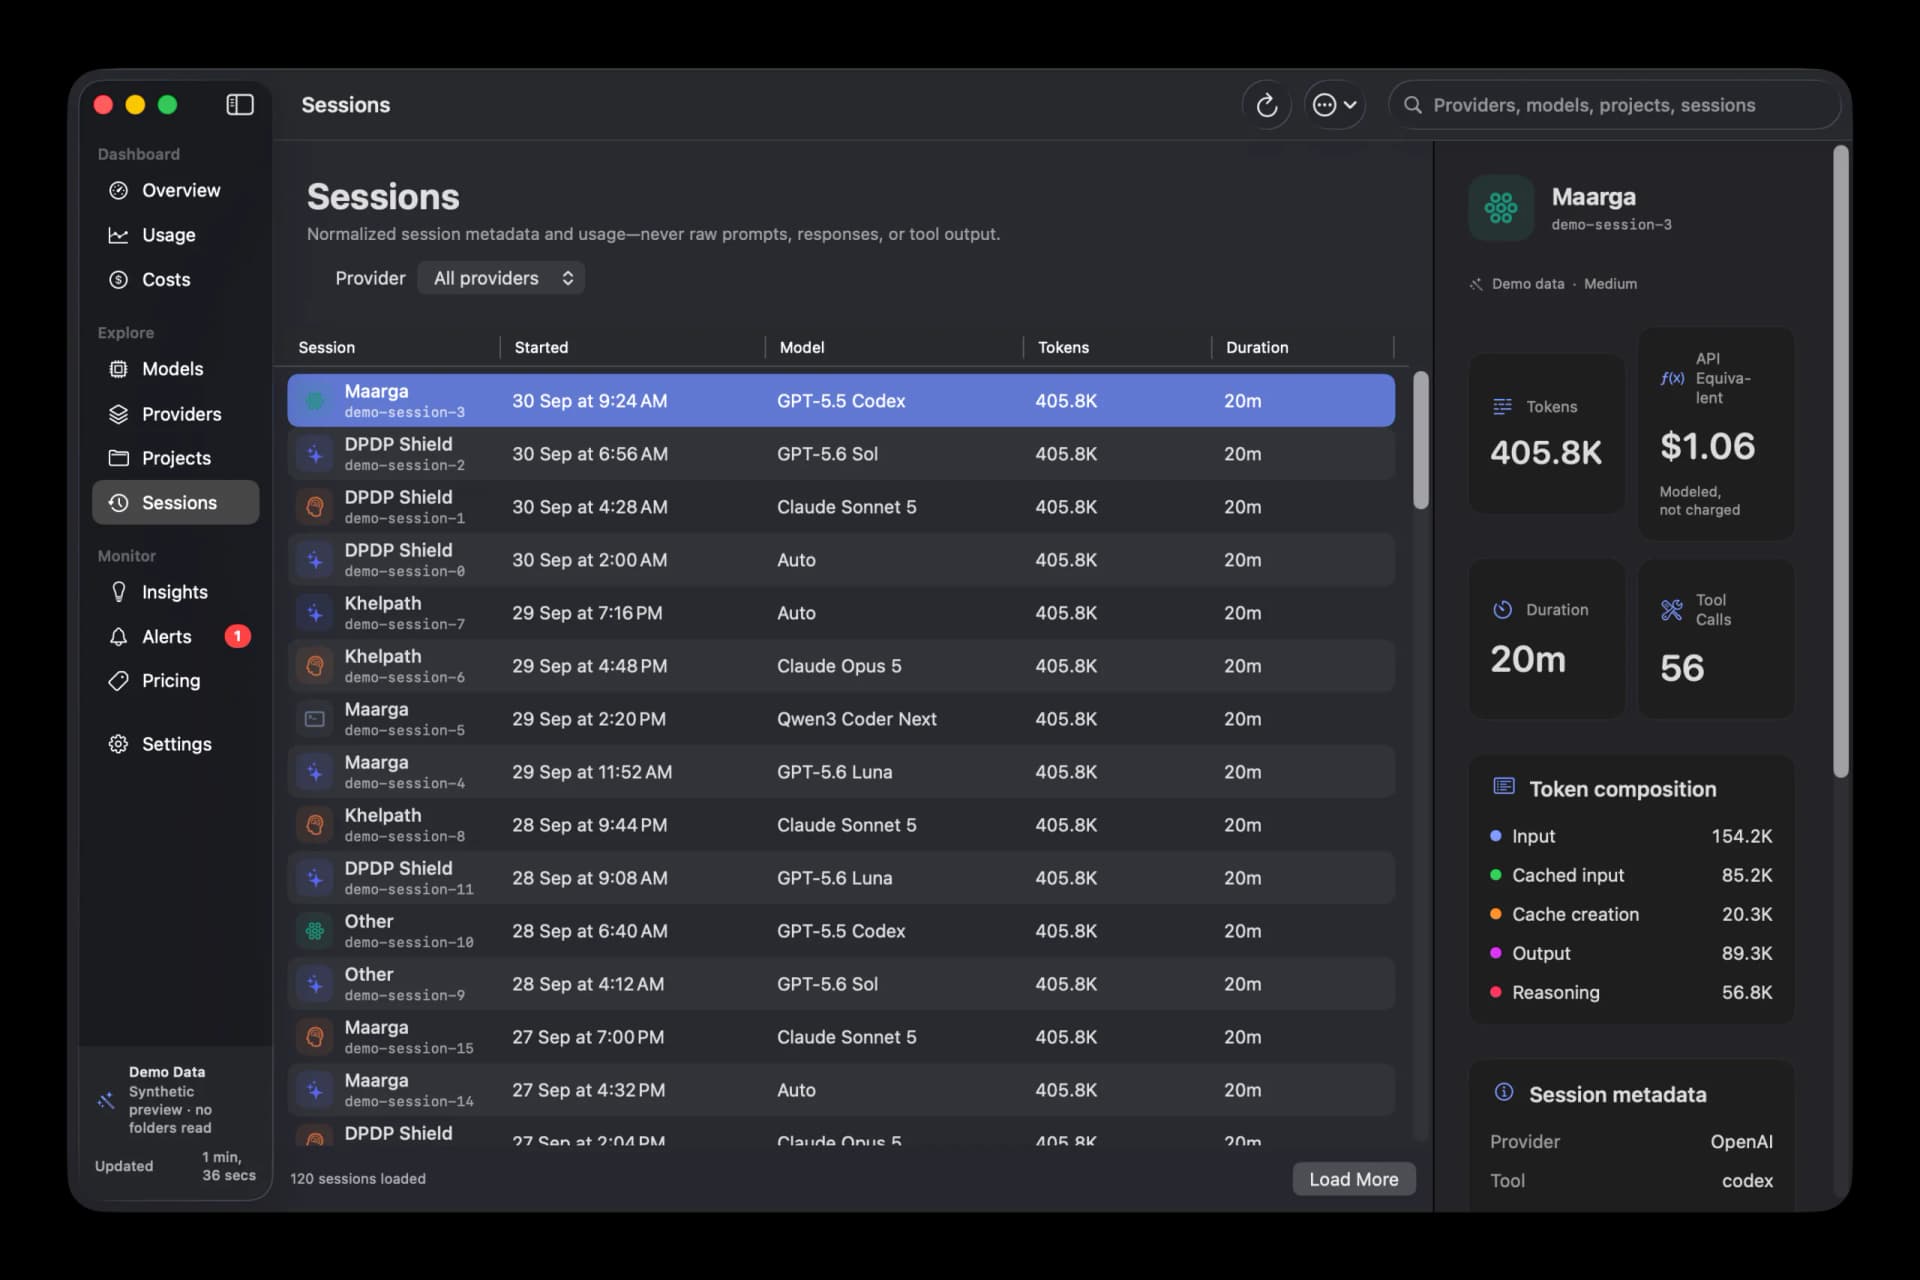
Task: Click the detail panel vertical scrollbar
Action: click(1840, 462)
